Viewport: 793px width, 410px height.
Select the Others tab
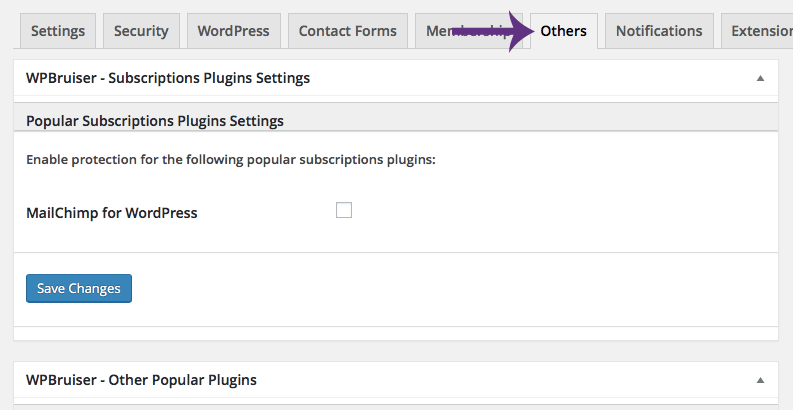563,31
